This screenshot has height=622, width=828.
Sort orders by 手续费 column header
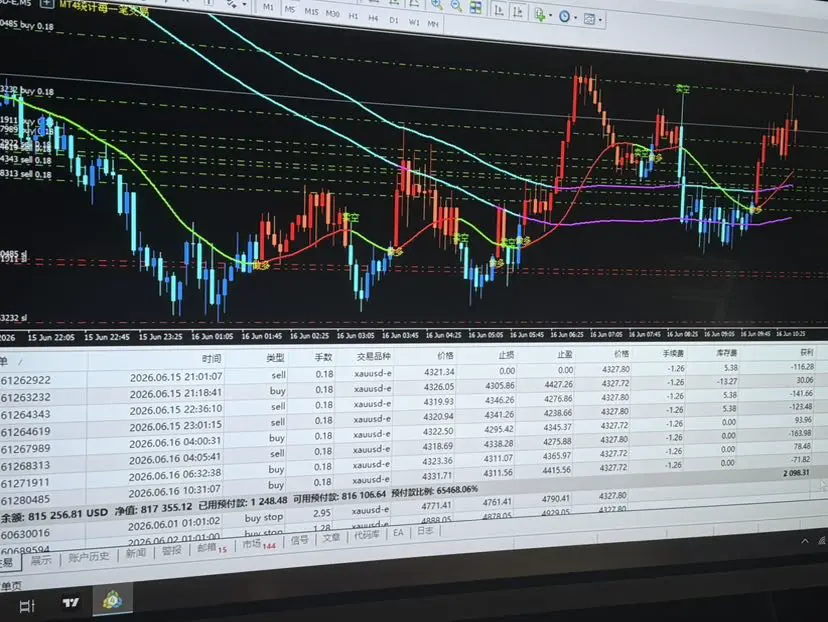pos(673,353)
